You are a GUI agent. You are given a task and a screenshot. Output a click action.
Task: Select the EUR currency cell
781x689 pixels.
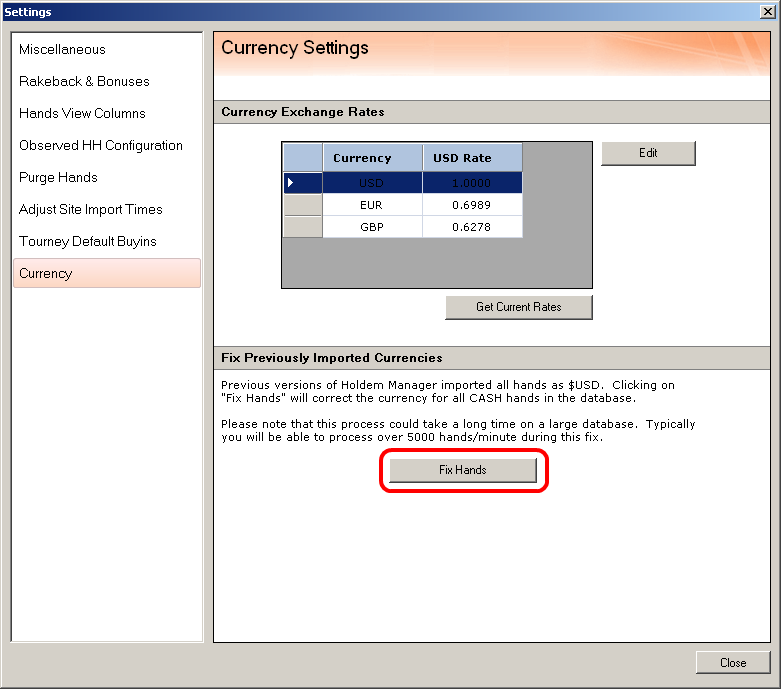point(372,205)
